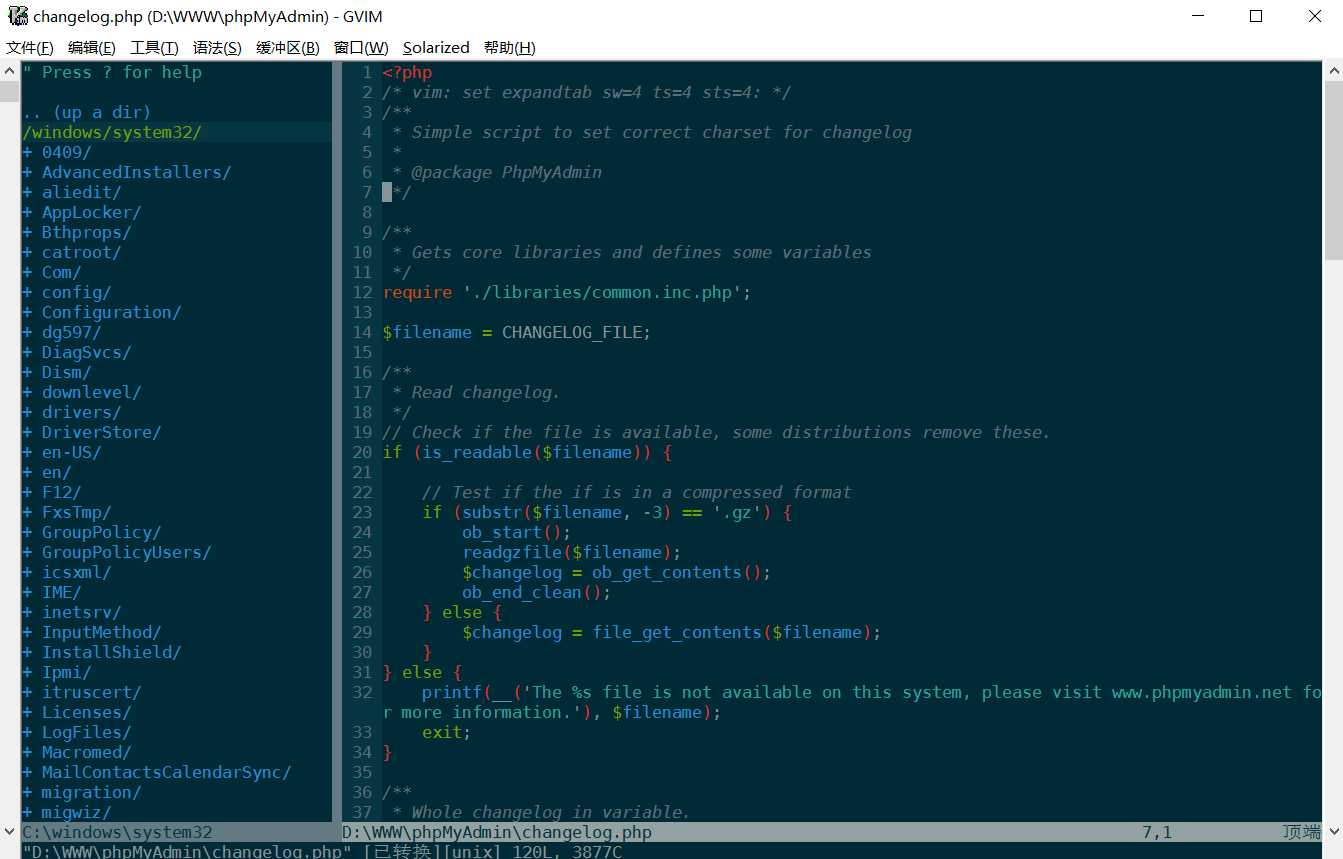Click the GVIM application icon in title bar
The image size is (1343, 859).
tap(18, 16)
